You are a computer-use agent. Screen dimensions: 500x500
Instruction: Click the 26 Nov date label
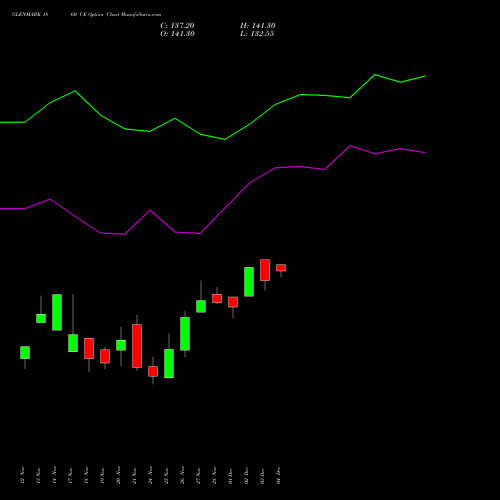tap(182, 475)
